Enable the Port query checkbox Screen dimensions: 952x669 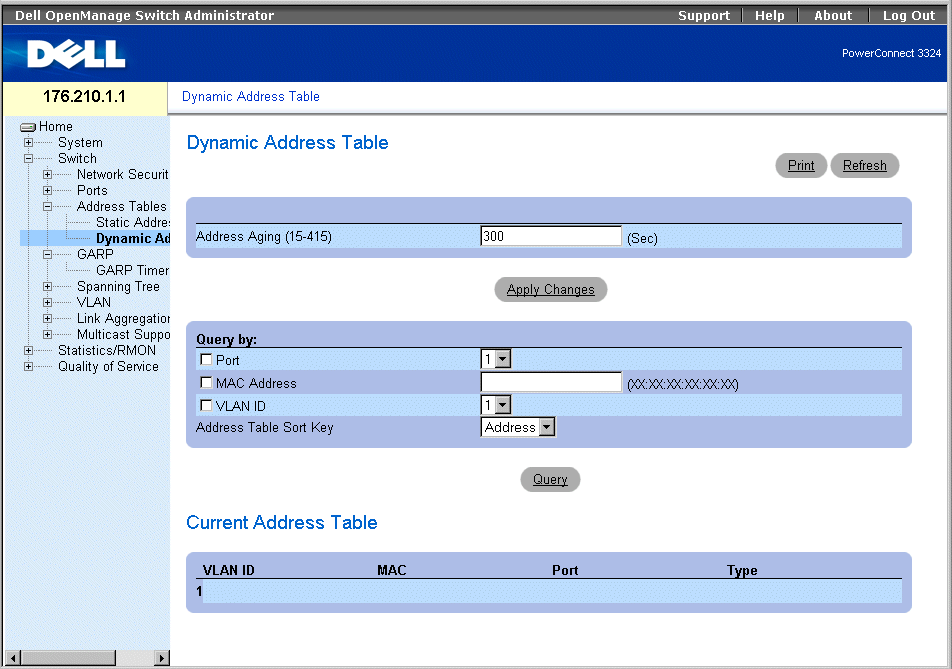206,359
